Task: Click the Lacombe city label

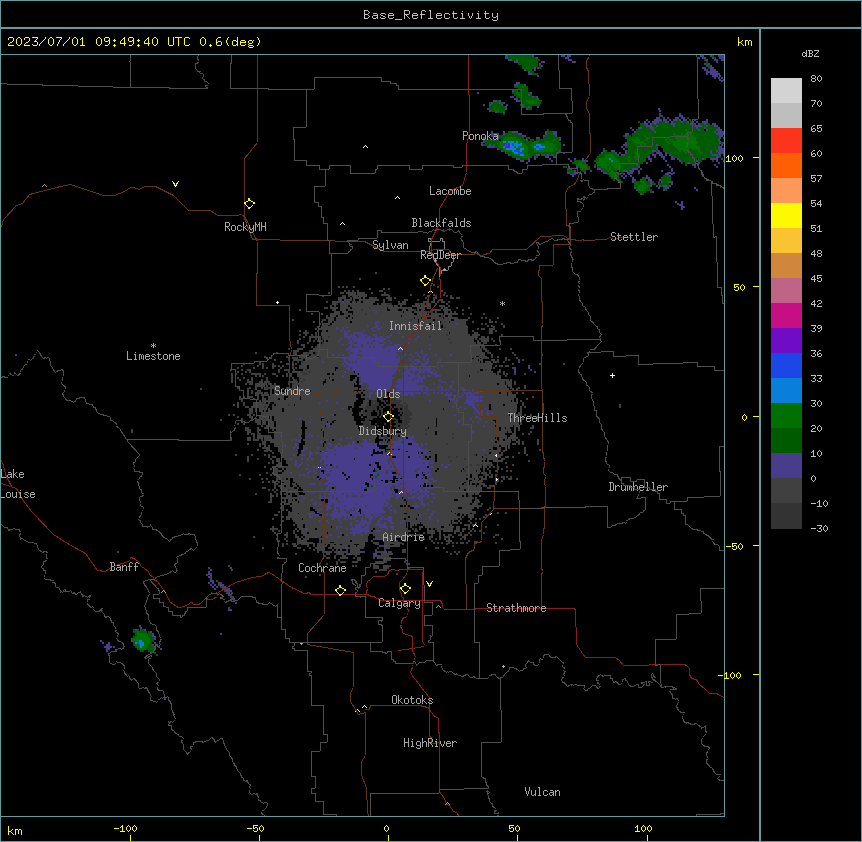Action: (x=450, y=191)
